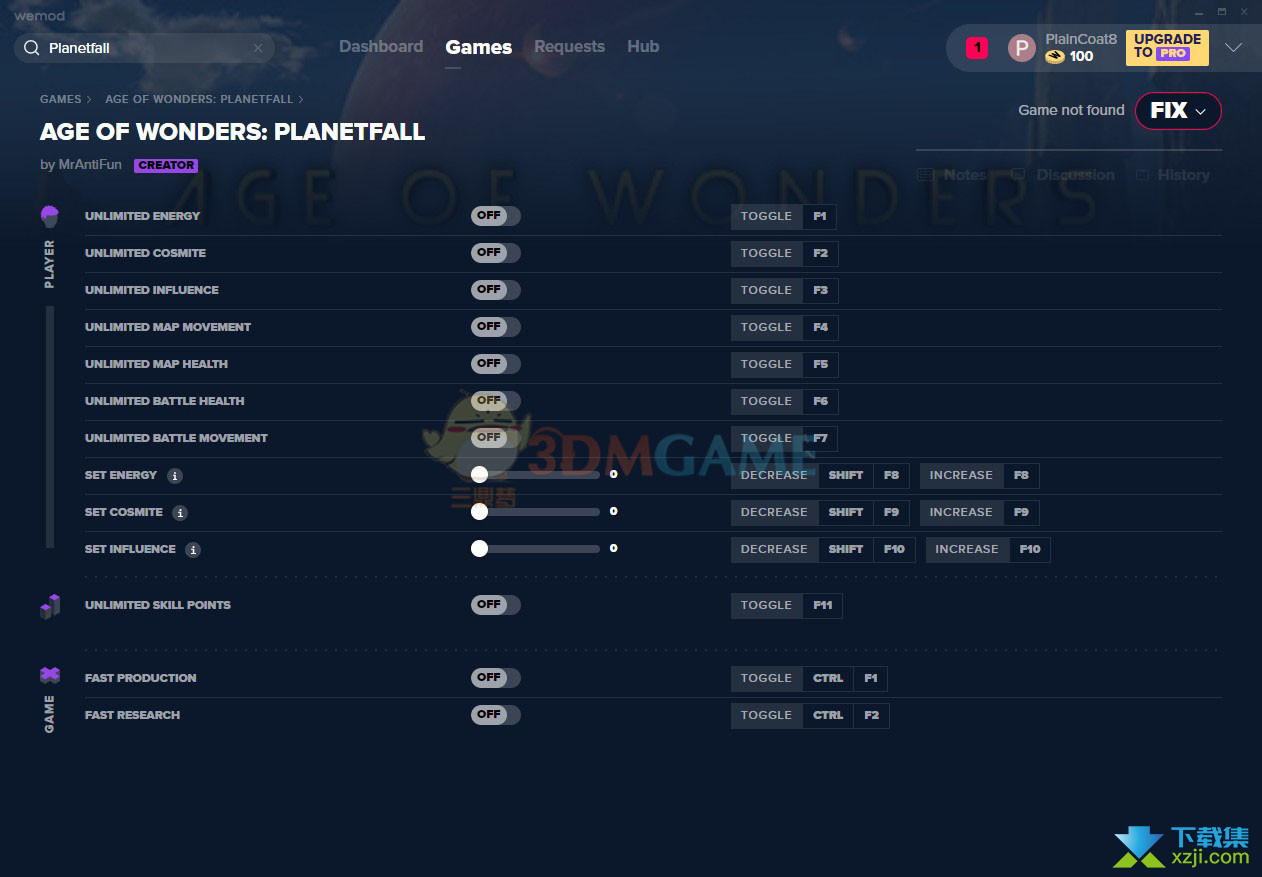Enable Unlimited Influence
Image resolution: width=1262 pixels, height=877 pixels.
[x=496, y=290]
